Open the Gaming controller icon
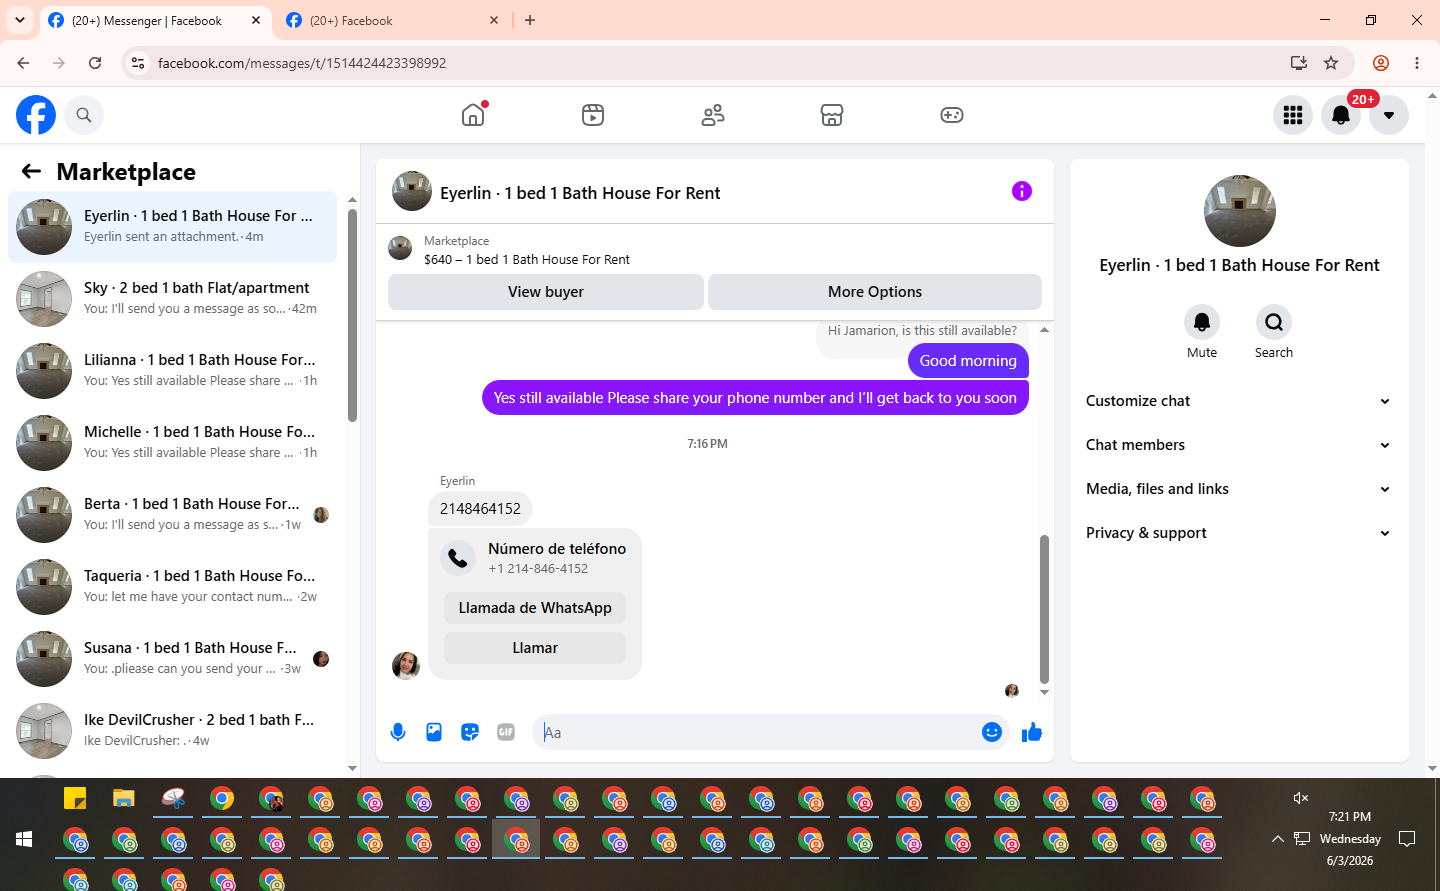The height and width of the screenshot is (891, 1440). click(952, 115)
